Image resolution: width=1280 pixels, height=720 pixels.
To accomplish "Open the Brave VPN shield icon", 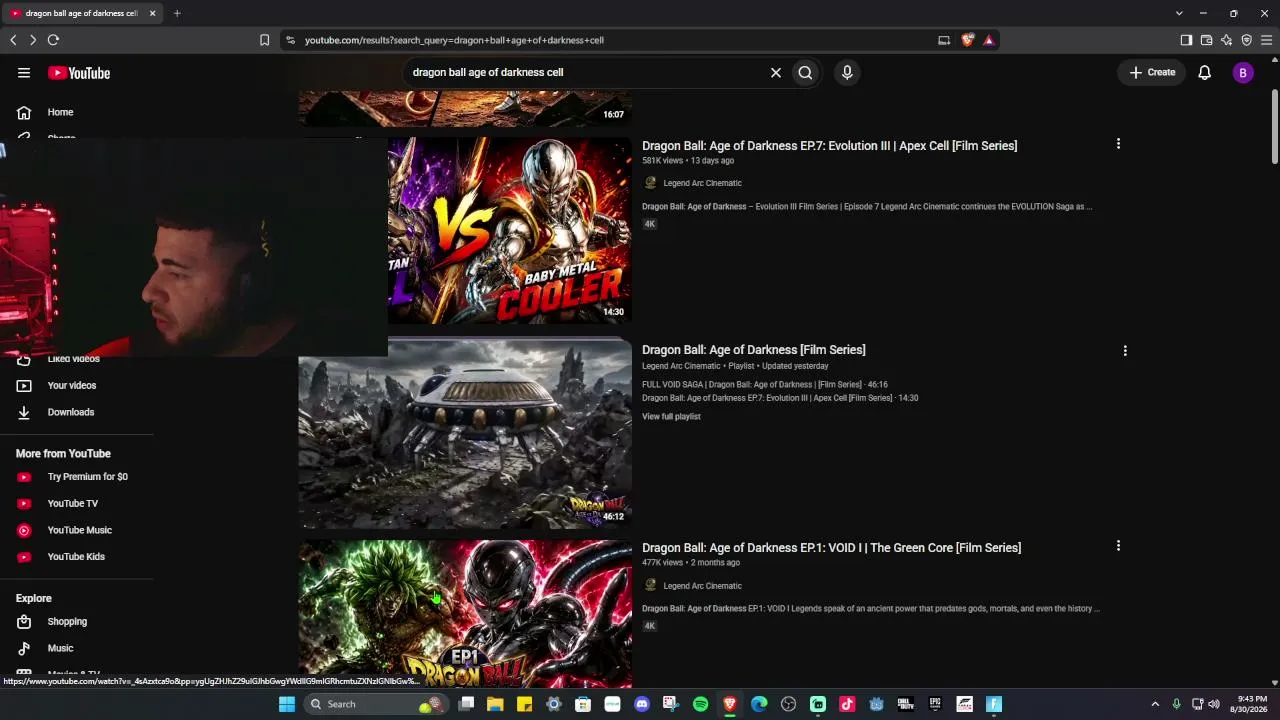I will (x=1246, y=40).
